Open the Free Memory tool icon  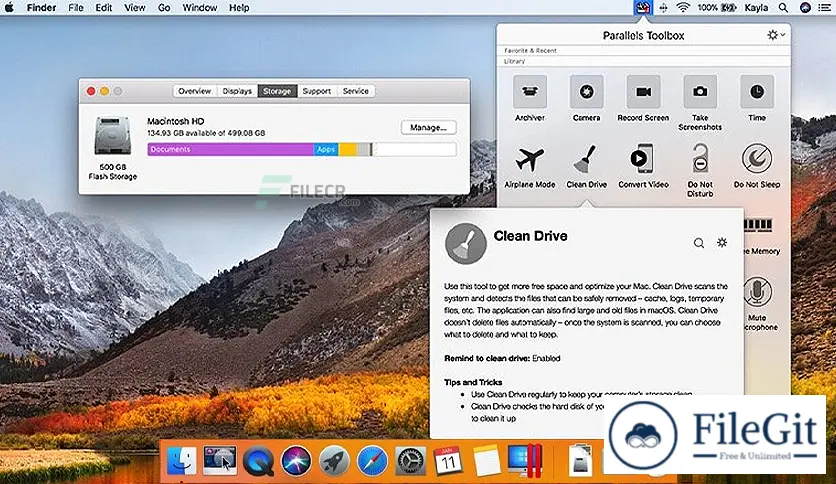758,226
